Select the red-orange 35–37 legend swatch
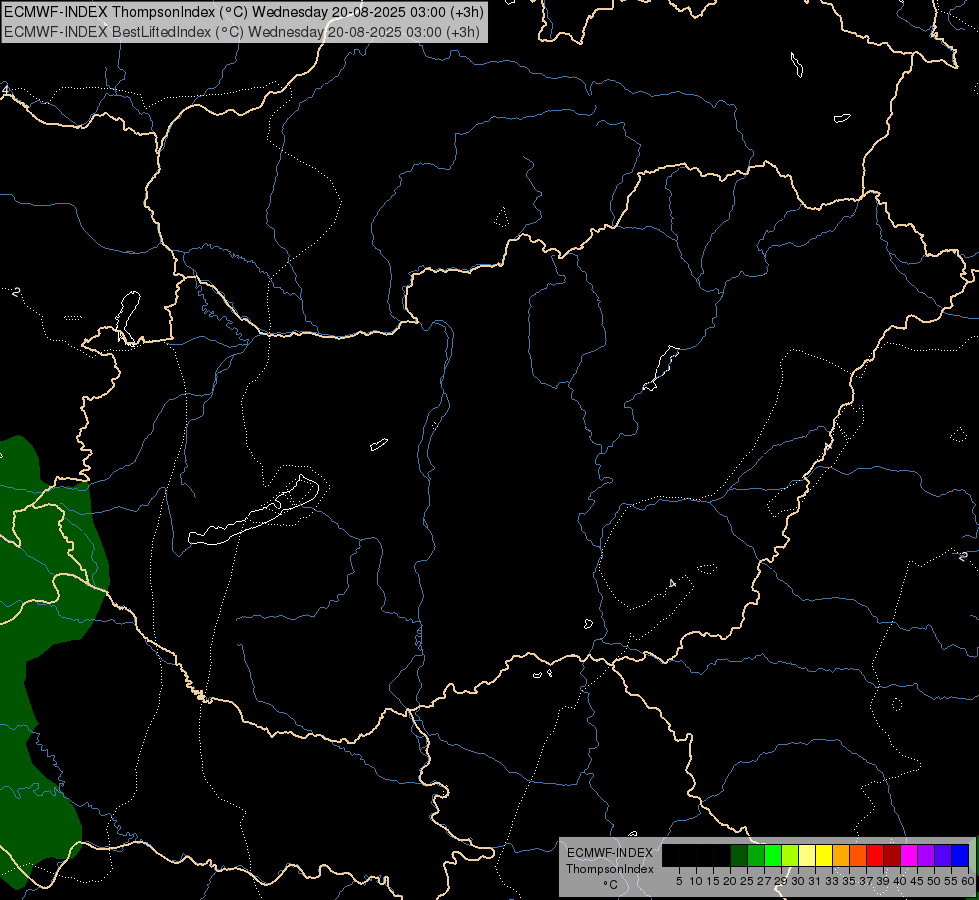The height and width of the screenshot is (900, 979). 858,855
